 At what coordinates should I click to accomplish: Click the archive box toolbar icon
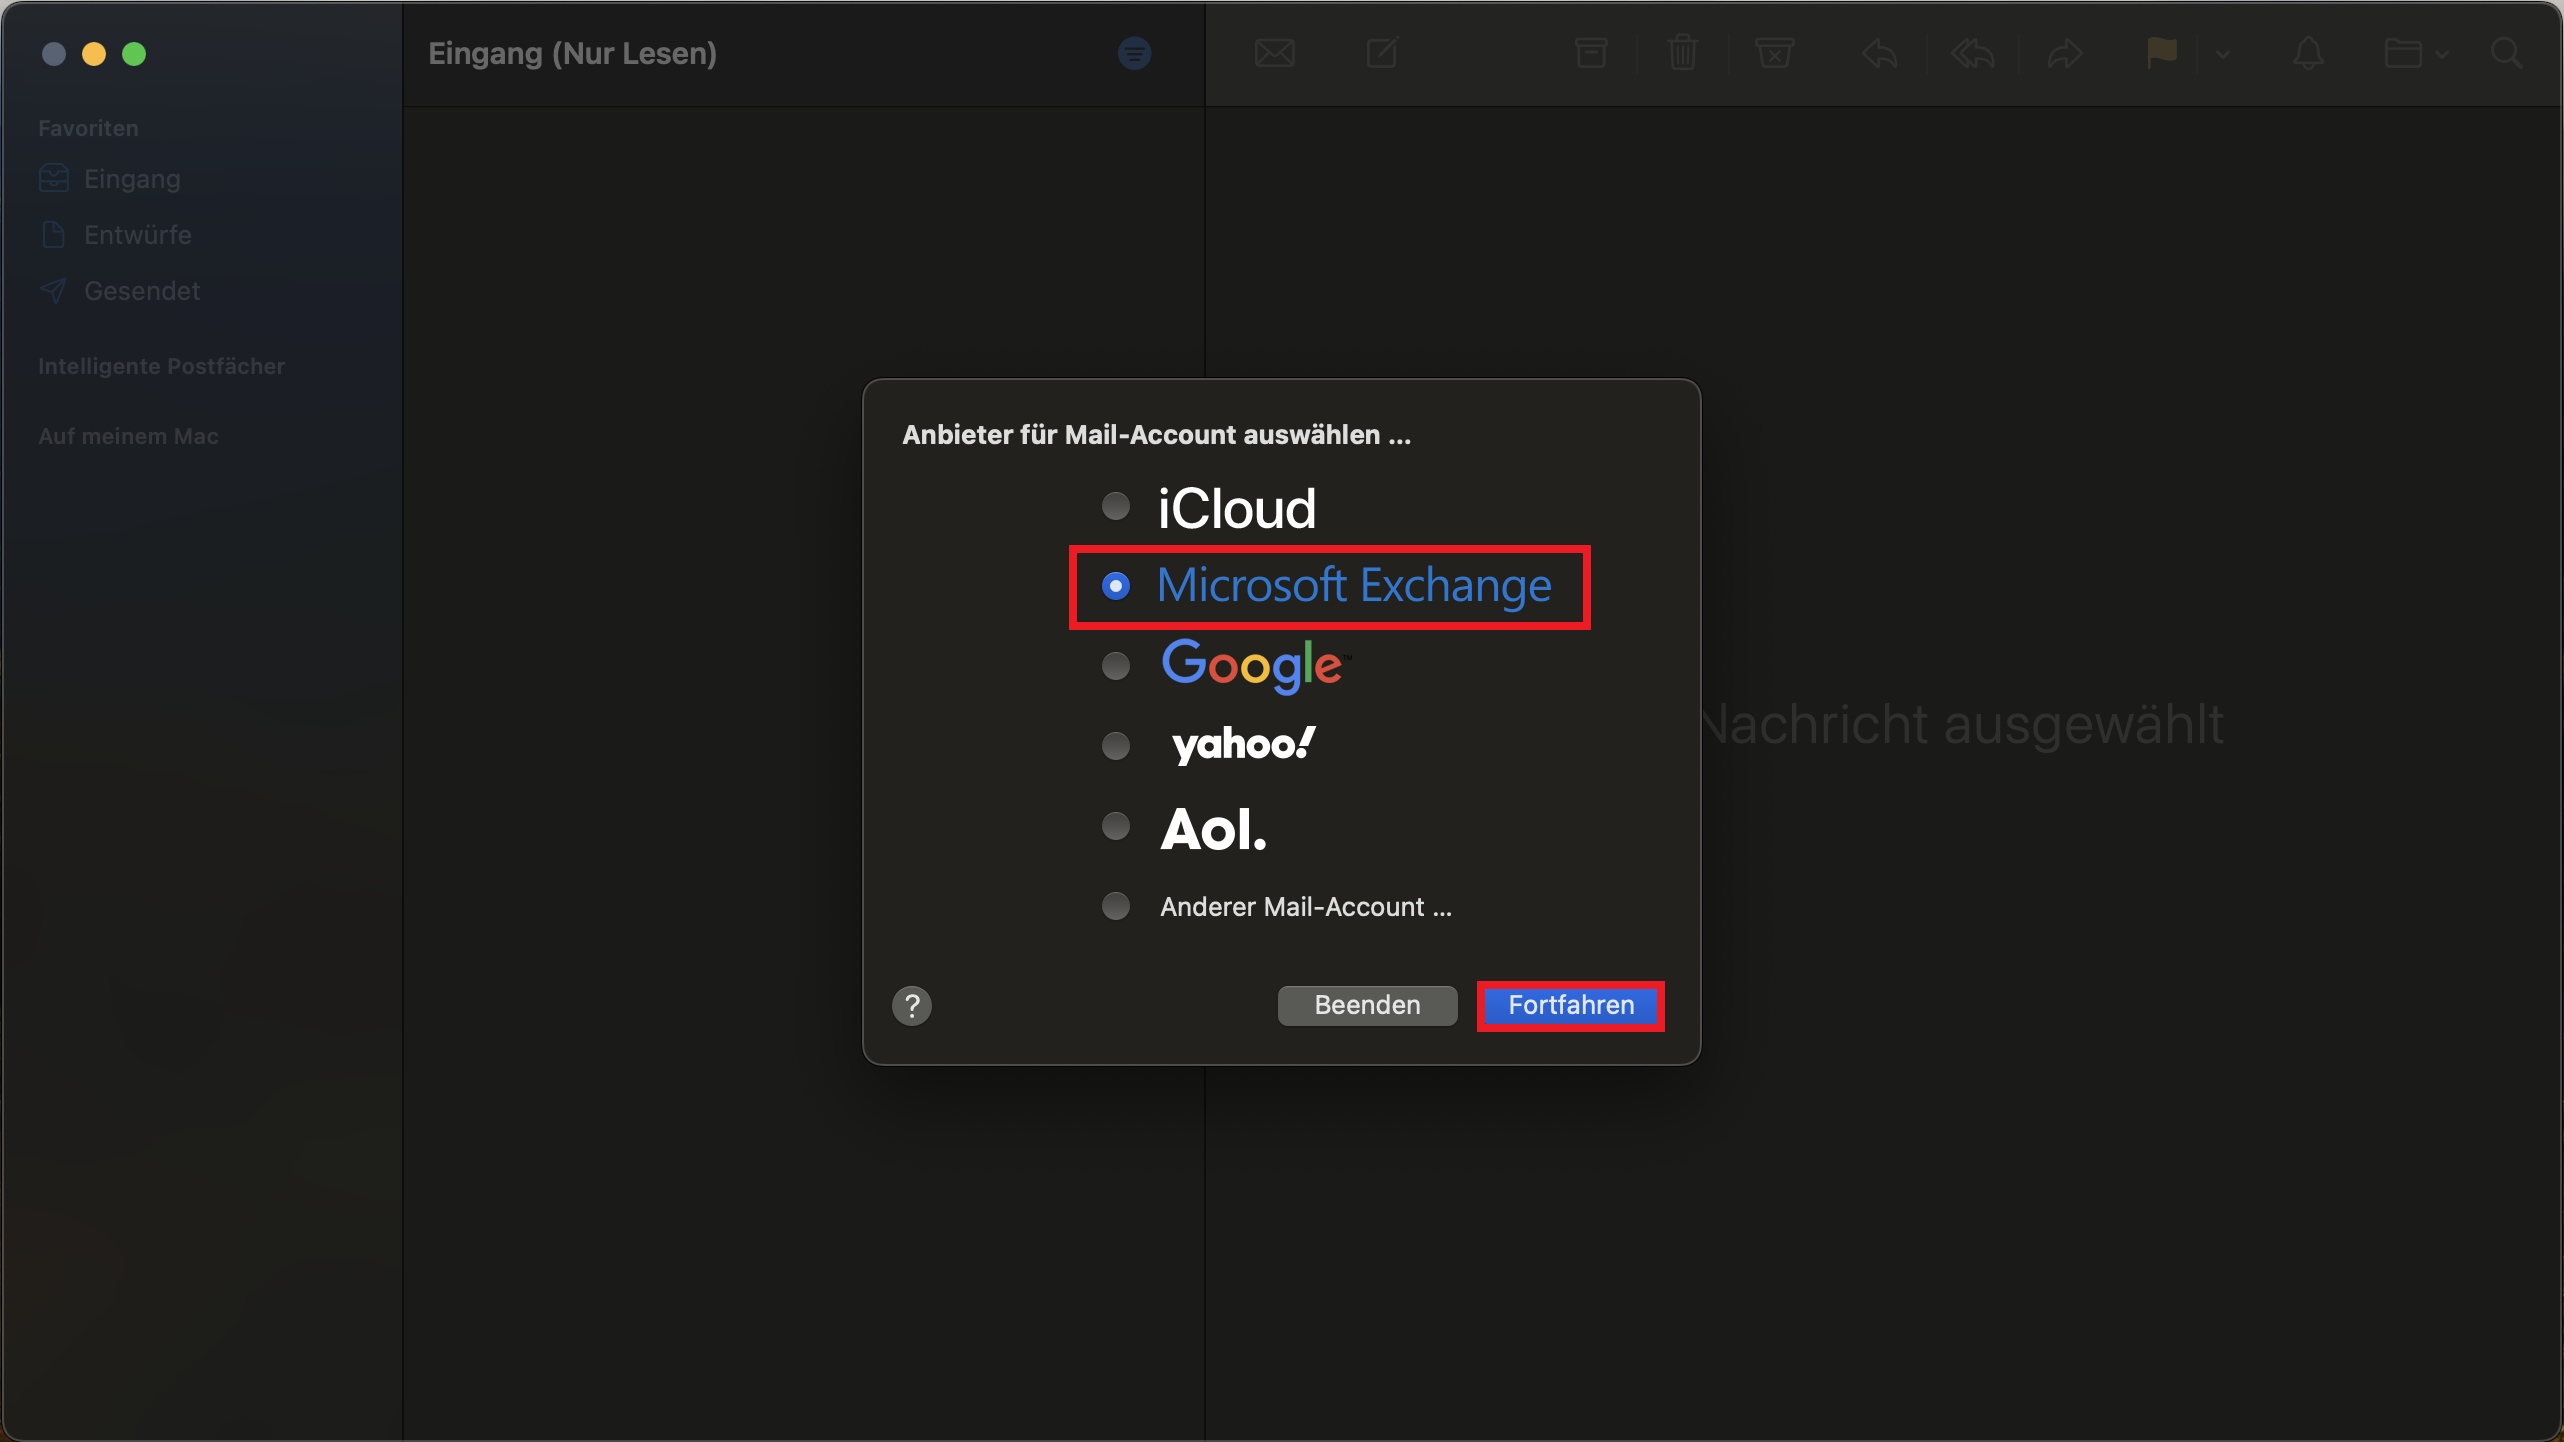(x=1590, y=53)
